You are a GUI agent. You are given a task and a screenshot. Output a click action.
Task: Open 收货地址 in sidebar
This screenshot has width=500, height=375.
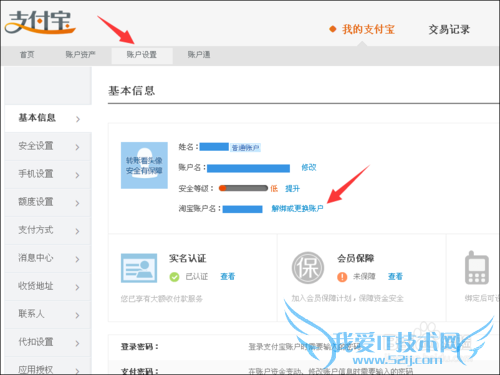(48, 286)
